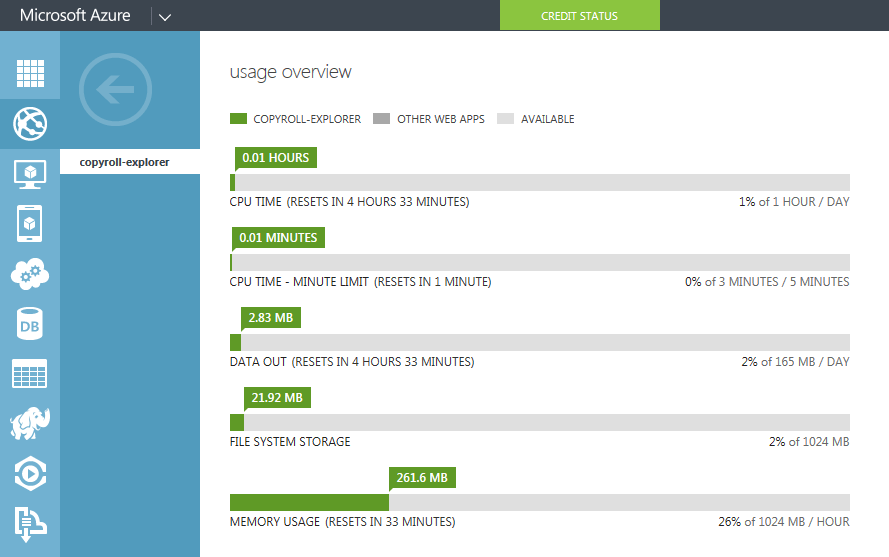Open the Credit Status tab

coord(579,15)
